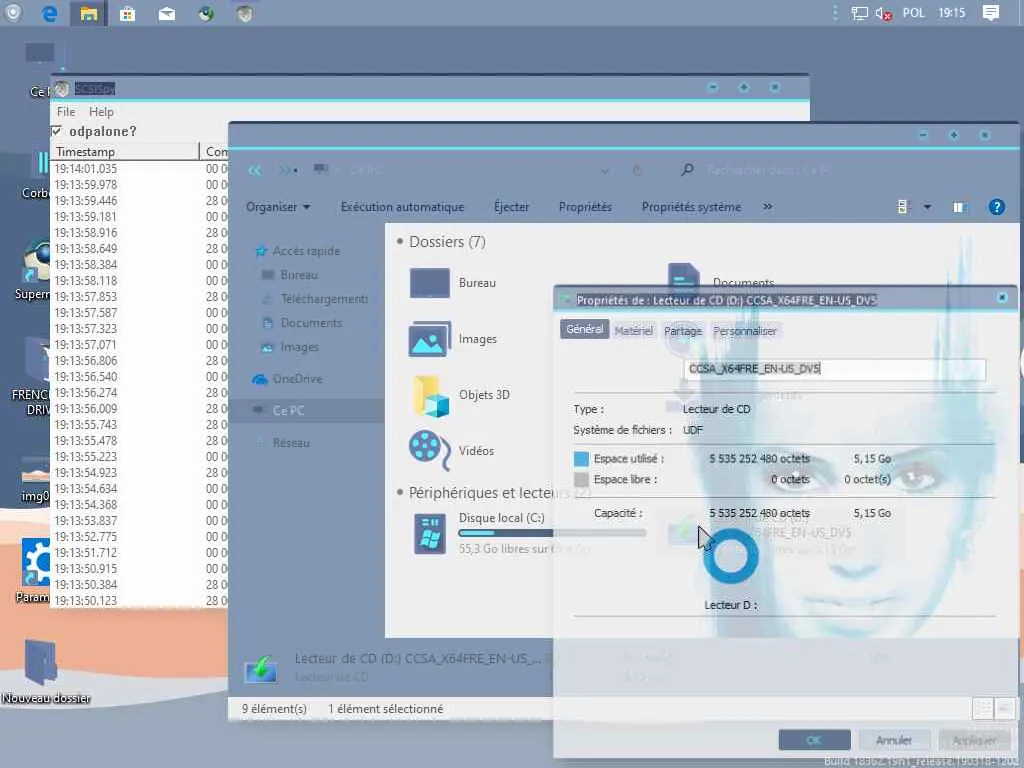Open Edge browser from taskbar
The image size is (1024, 768).
coord(49,13)
